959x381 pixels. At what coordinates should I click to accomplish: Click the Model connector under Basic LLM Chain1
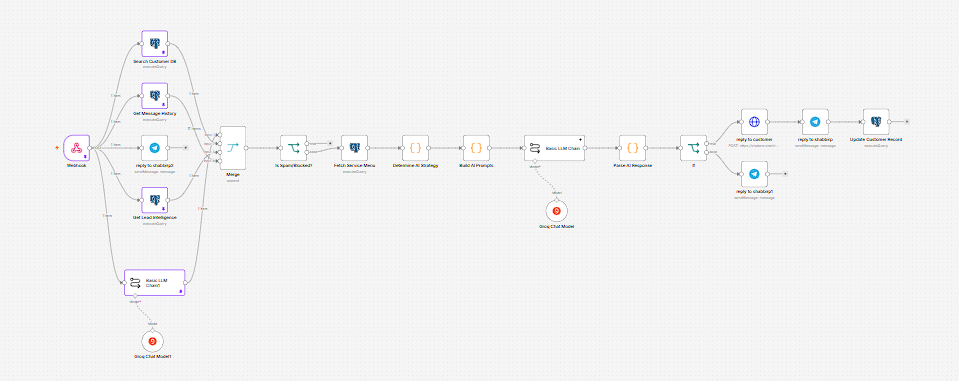coord(135,296)
